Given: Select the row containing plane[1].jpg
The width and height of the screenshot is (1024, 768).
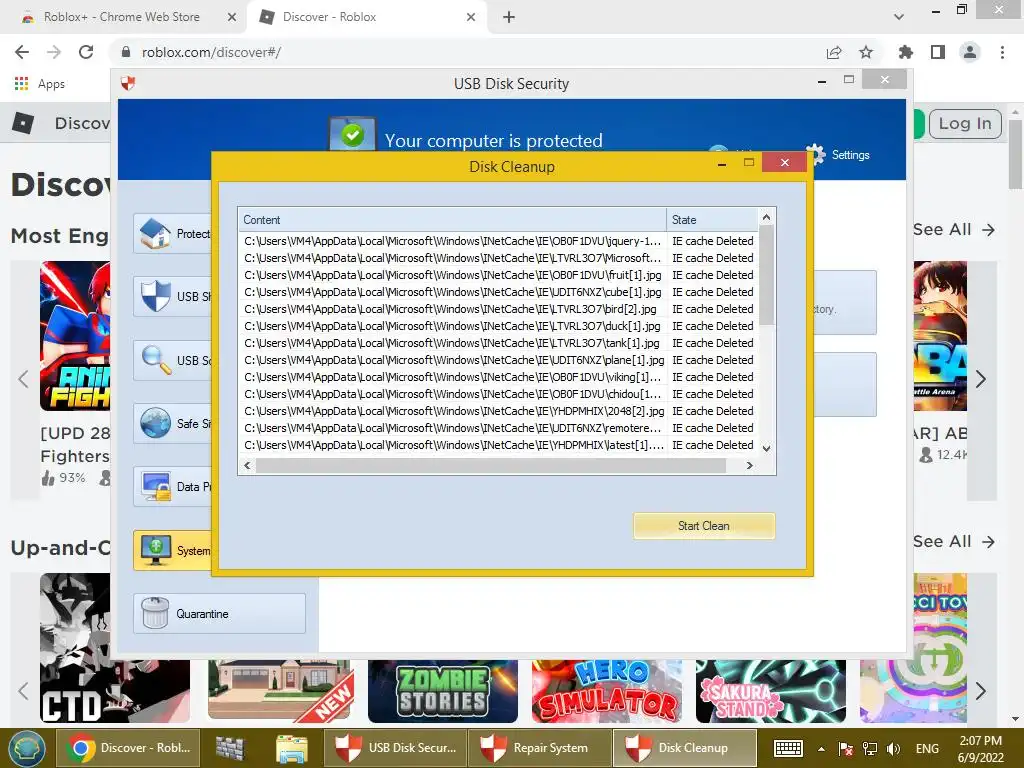Looking at the screenshot, I should [498, 360].
